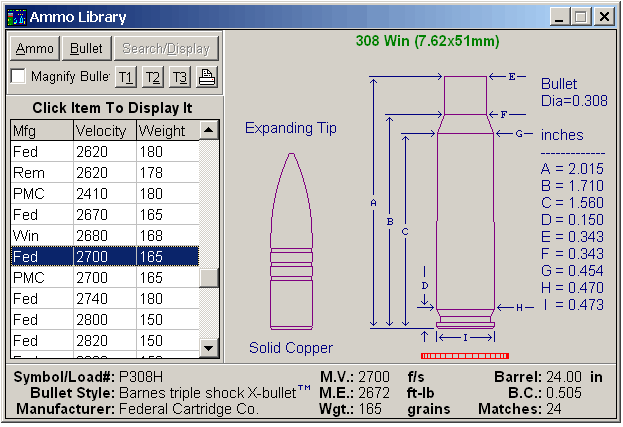Close the Ammo Library window

tap(604, 17)
